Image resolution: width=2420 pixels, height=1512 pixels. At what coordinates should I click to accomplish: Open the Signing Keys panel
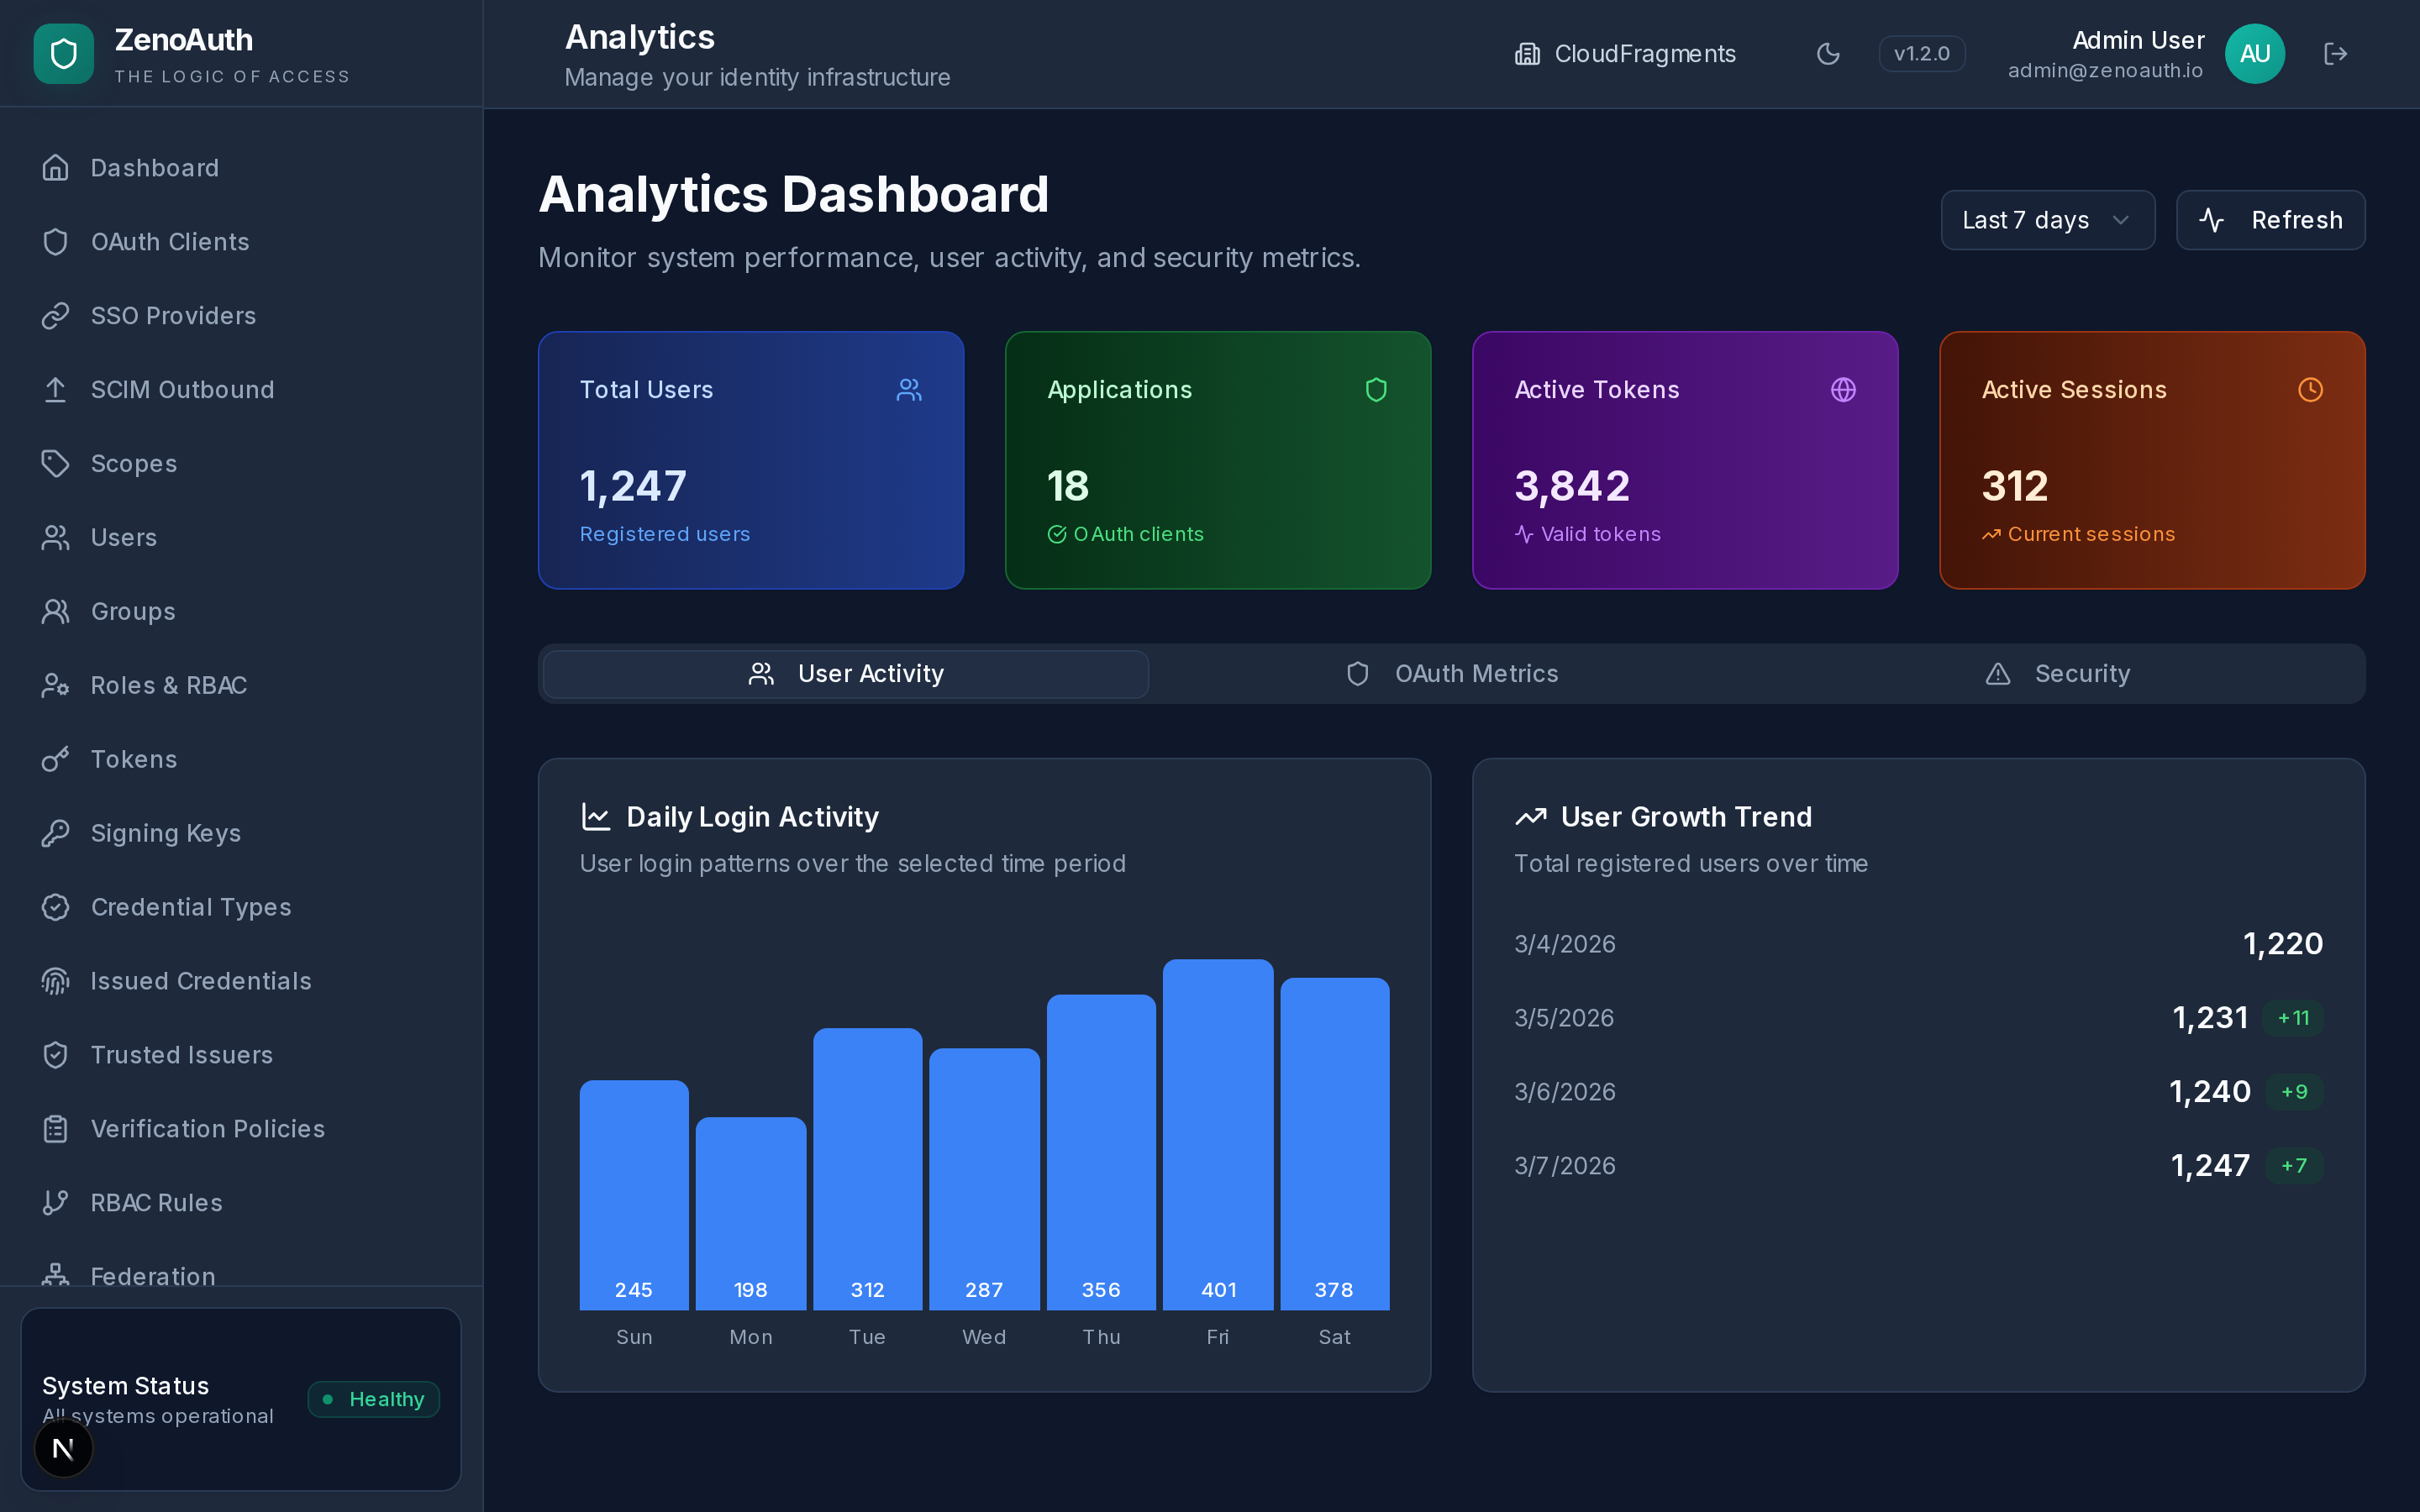tap(166, 832)
